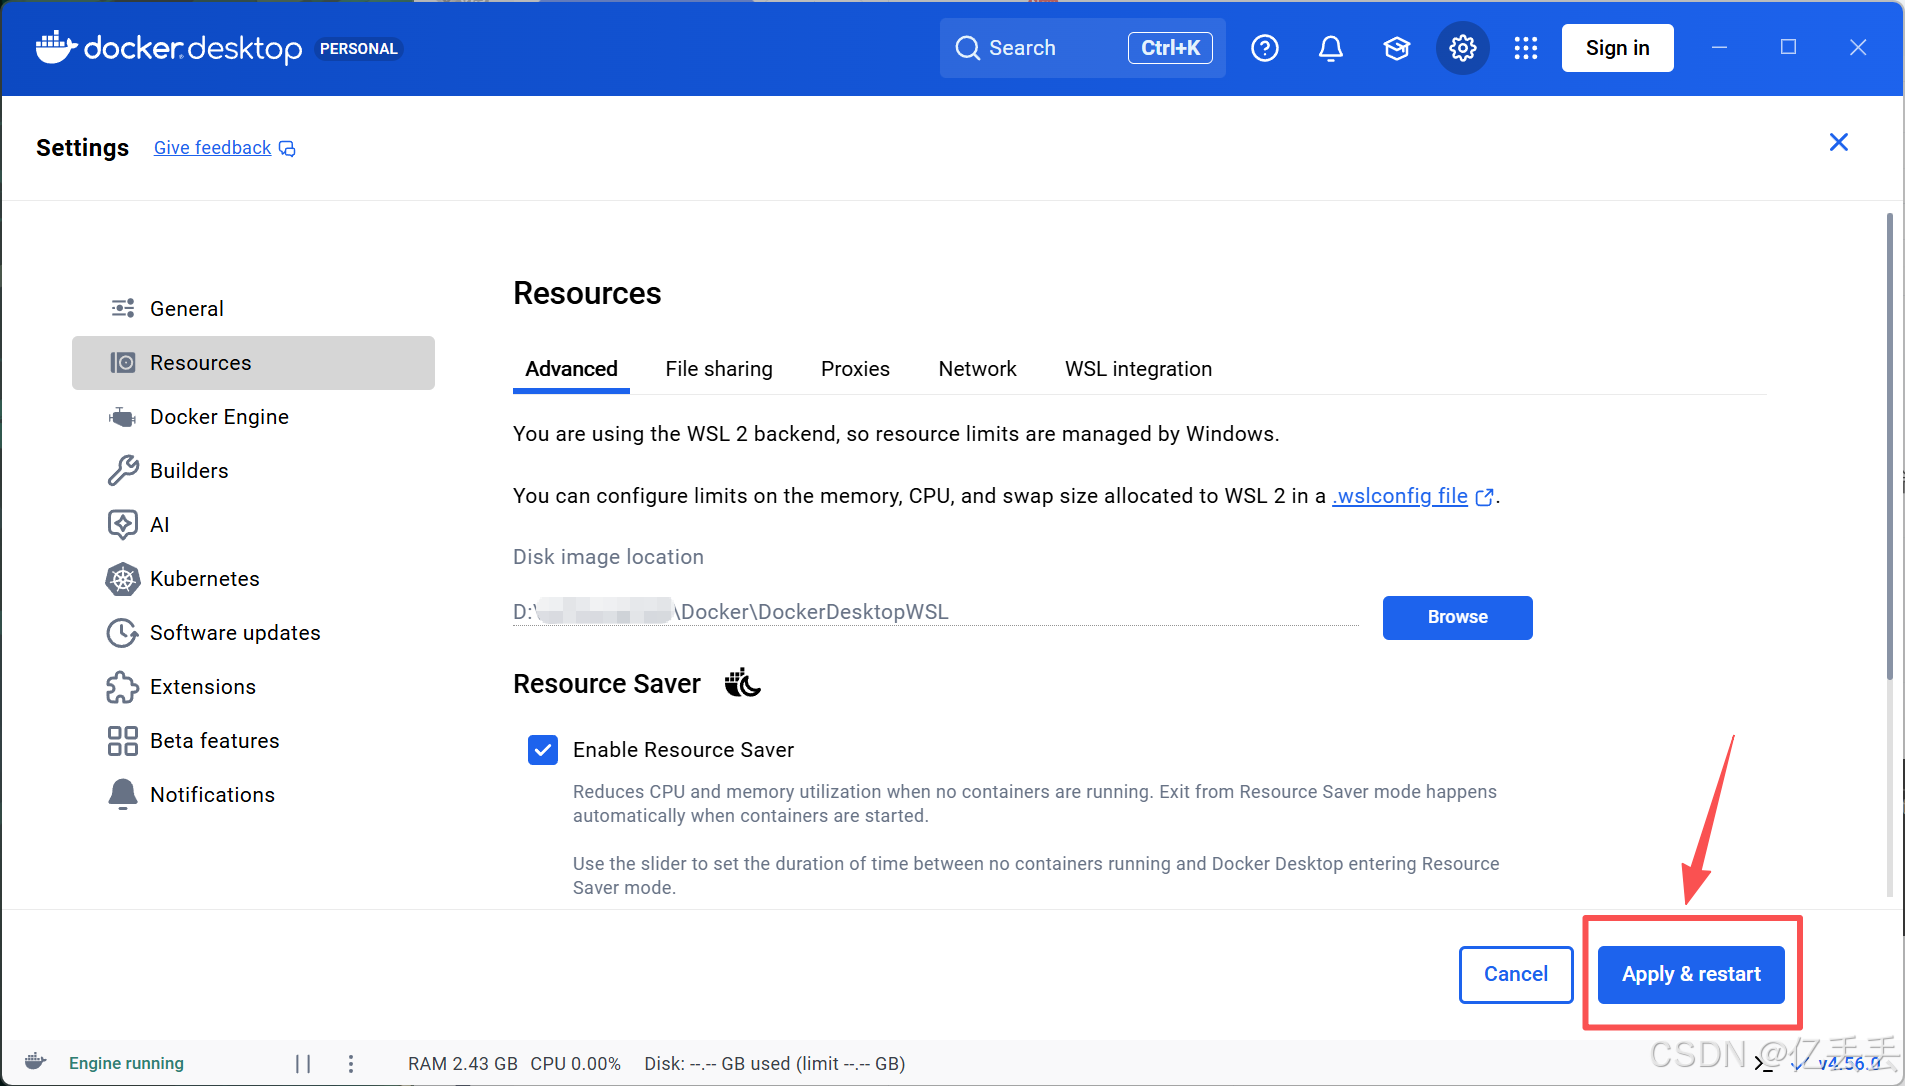Open the help question mark icon
1905x1086 pixels.
coord(1265,48)
